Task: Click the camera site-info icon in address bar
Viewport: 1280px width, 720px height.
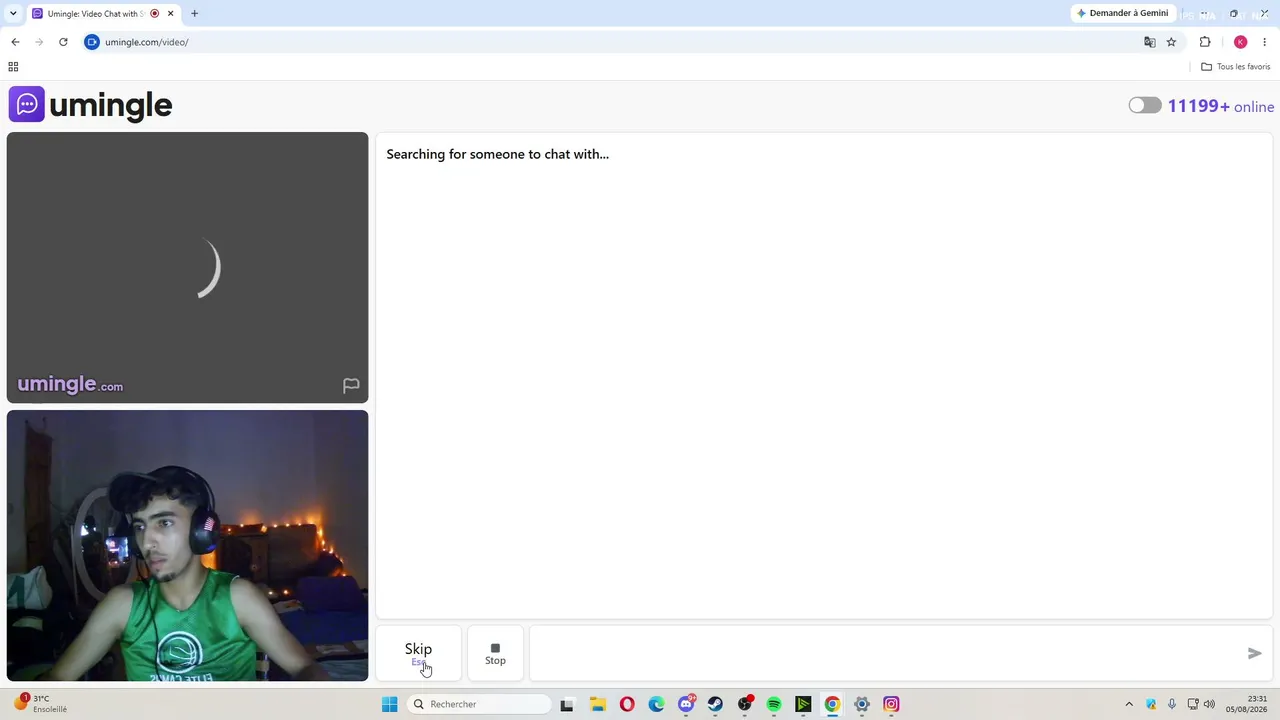Action: [92, 42]
